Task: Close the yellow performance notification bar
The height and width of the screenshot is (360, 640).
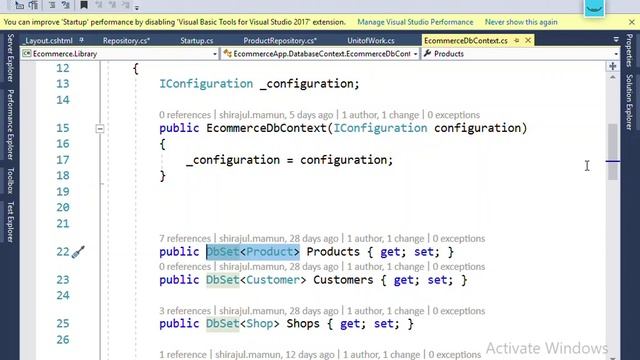Action: (632, 22)
